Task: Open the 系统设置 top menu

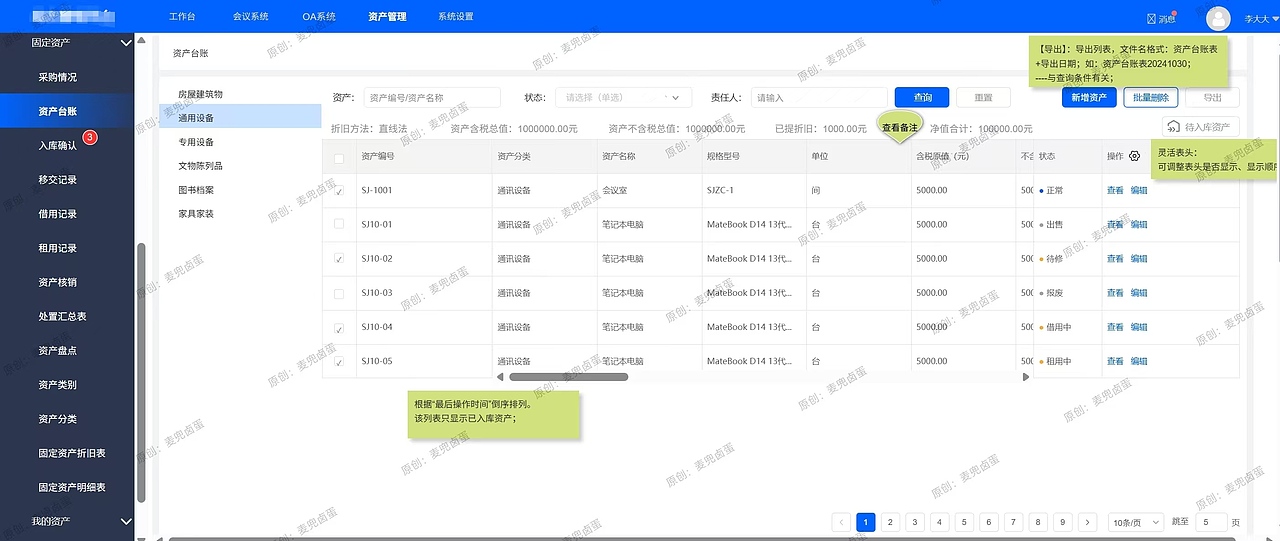Action: coord(456,17)
